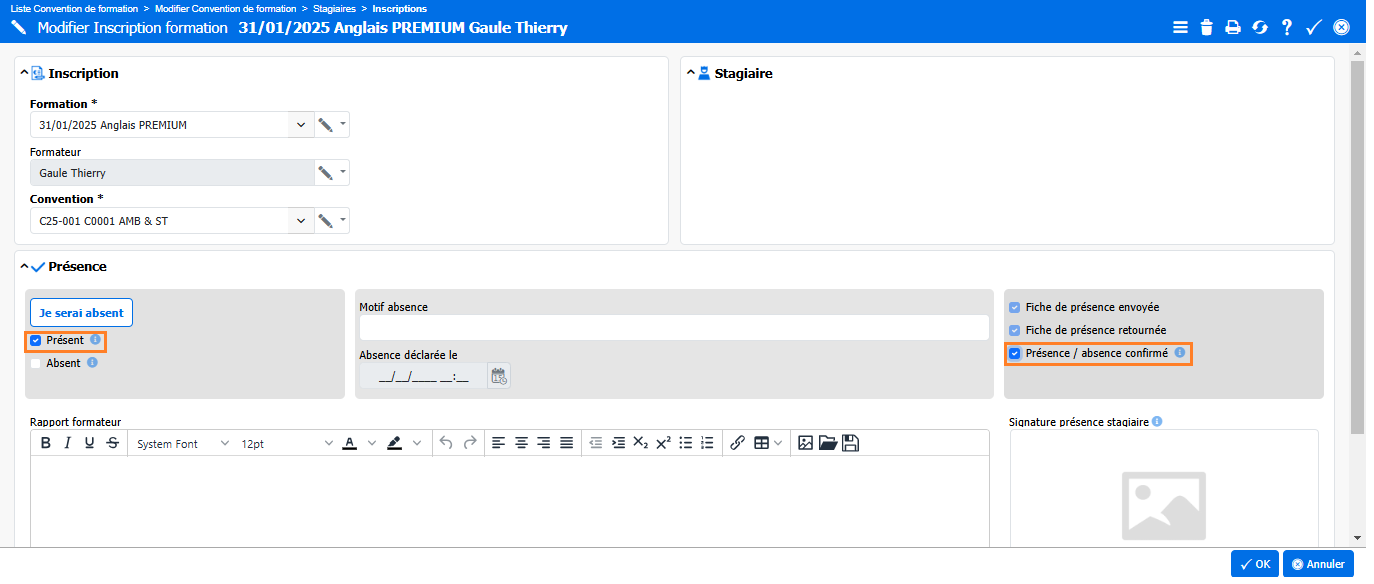Viewport: 1374px width, 584px height.
Task: Open the hamburger menu in header bar
Action: [x=1180, y=28]
